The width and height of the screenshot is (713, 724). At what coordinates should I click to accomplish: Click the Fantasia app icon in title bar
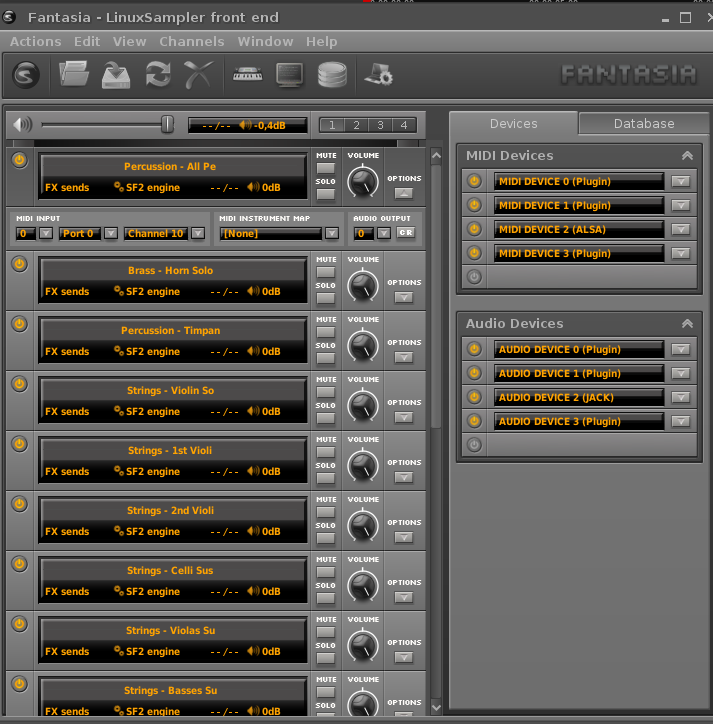point(9,18)
